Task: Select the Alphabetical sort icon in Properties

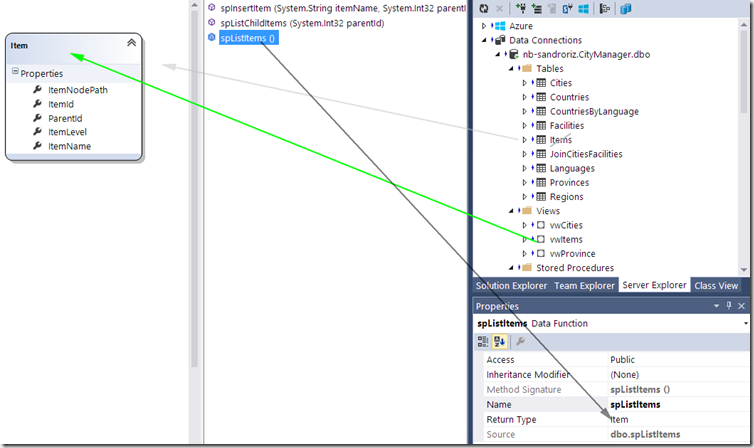Action: [499, 341]
